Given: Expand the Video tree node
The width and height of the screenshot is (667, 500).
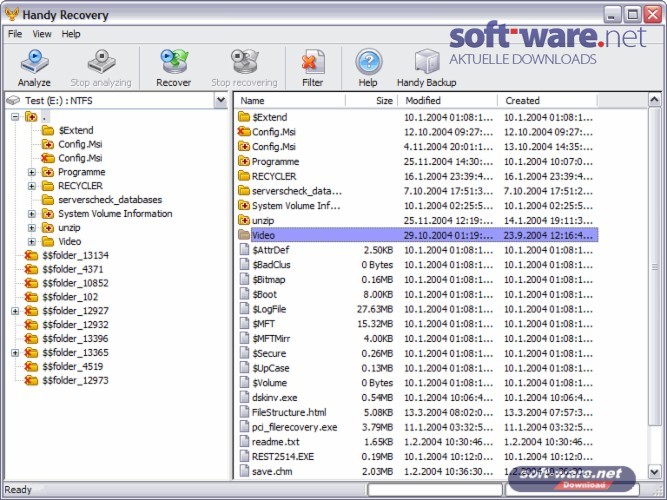Looking at the screenshot, I should pyautogui.click(x=31, y=242).
